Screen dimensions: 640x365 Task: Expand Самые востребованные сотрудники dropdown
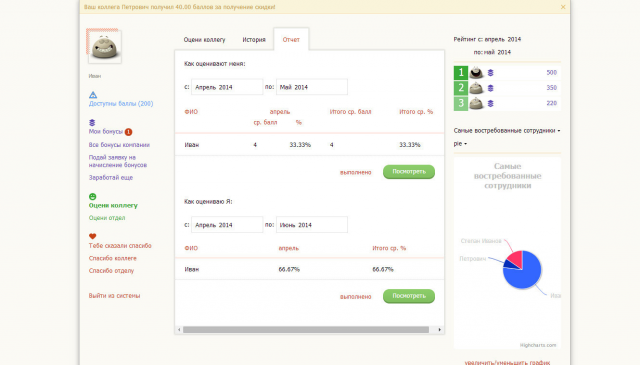pos(507,131)
